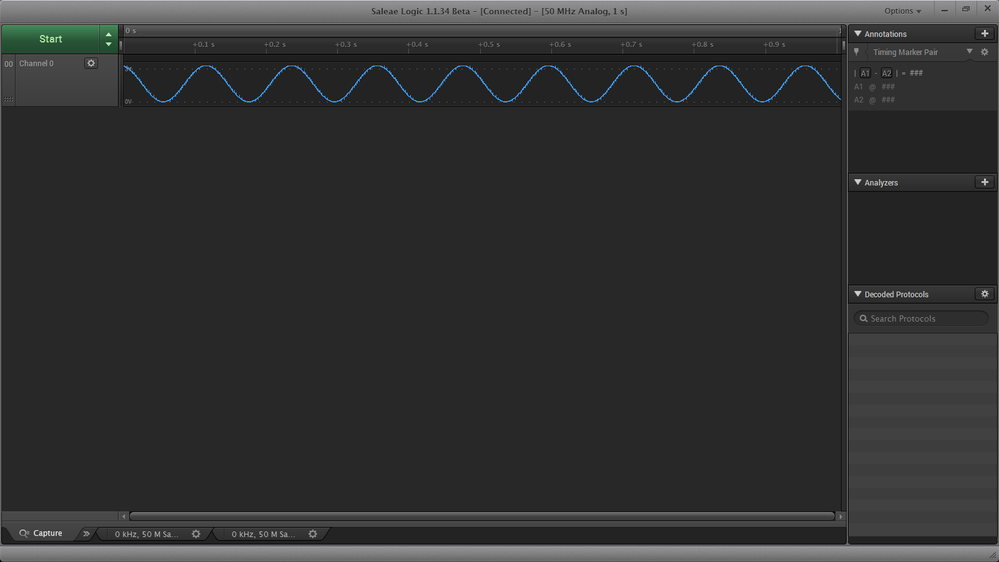Click the +0.9 s mark on time ruler
Image resolution: width=999 pixels, height=562 pixels.
coord(774,45)
